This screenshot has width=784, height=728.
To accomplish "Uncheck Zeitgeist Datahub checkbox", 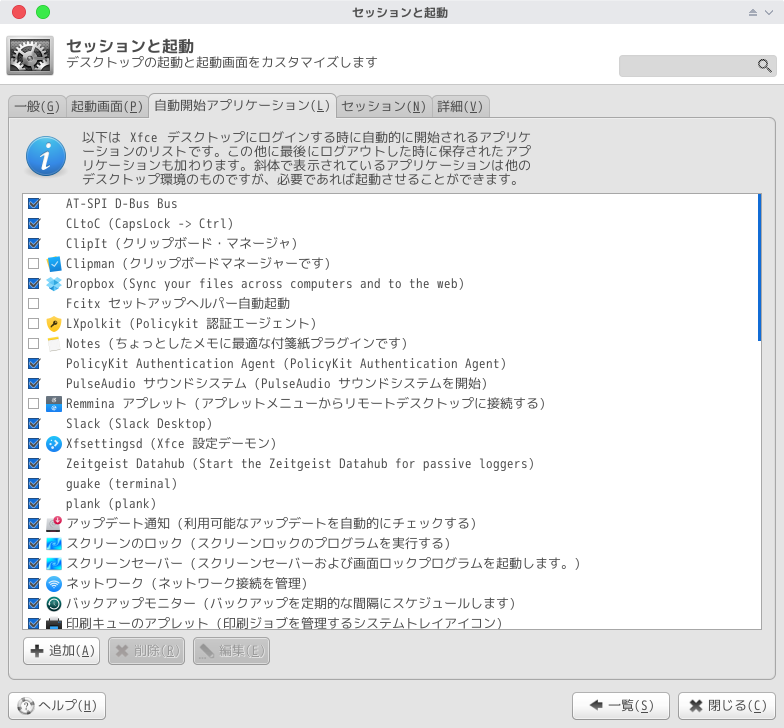I will 34,464.
